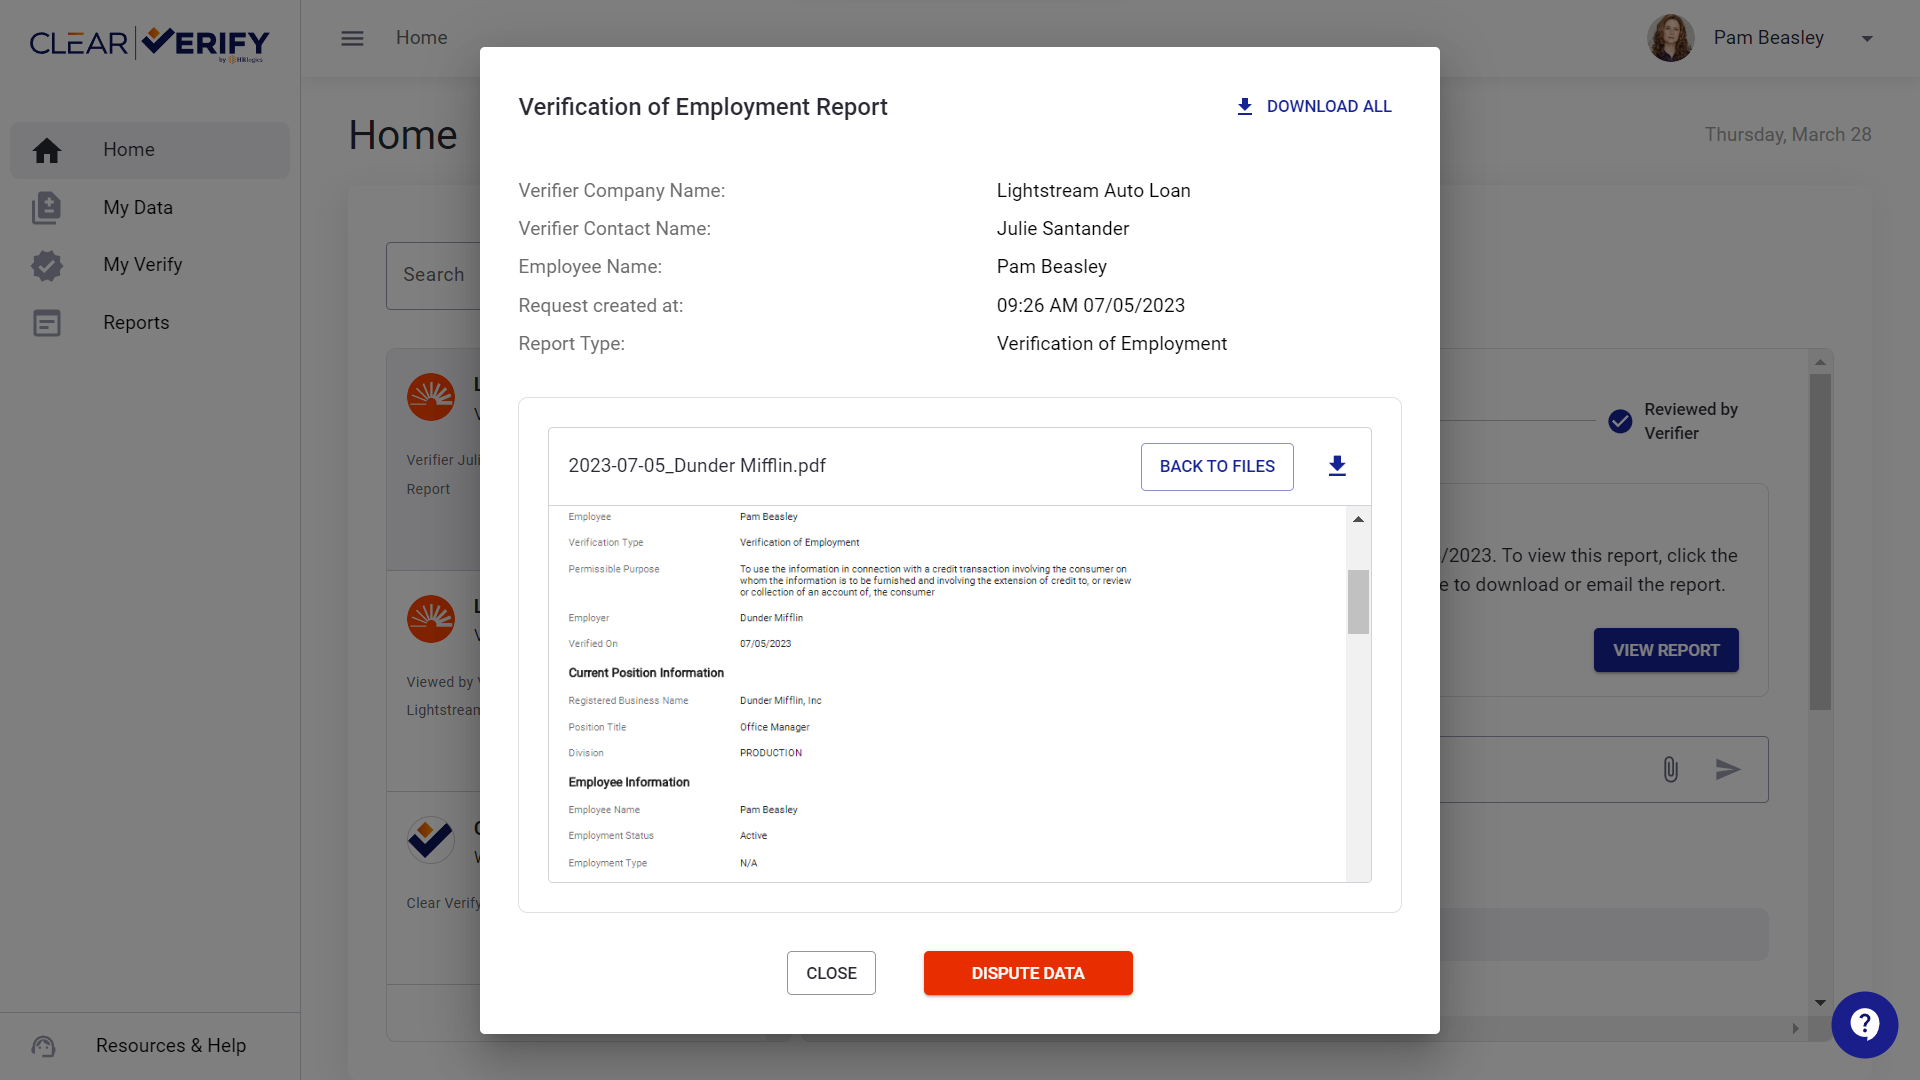
Task: Click the My Data icon in sidebar
Action: tap(47, 208)
